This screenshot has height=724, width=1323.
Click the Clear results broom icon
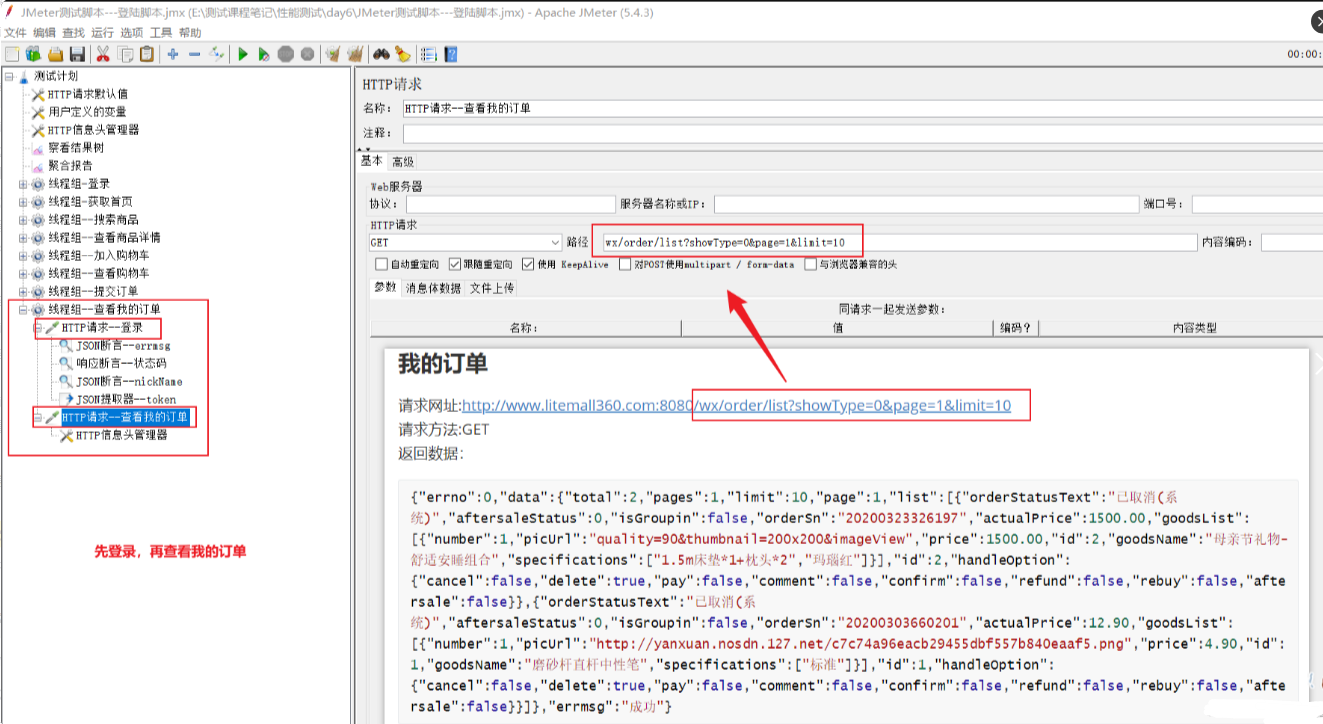(x=332, y=54)
